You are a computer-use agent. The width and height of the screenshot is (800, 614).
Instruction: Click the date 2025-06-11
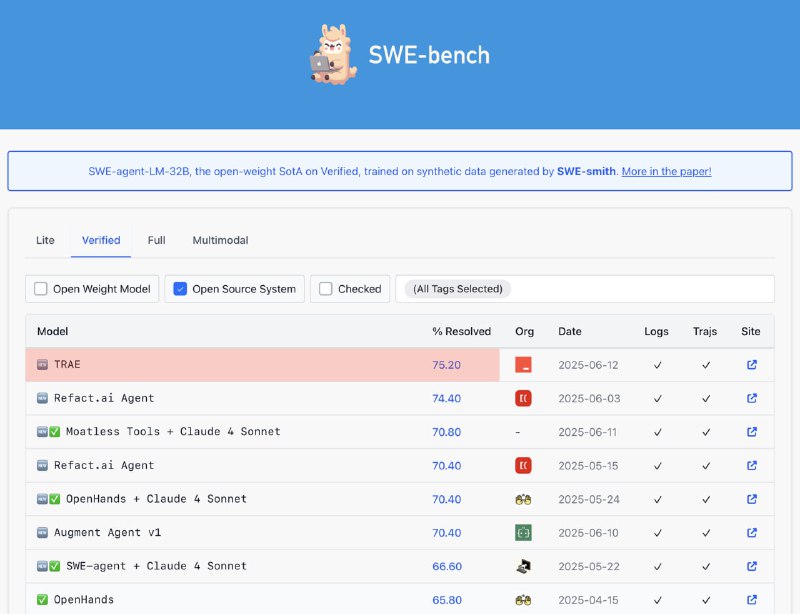click(587, 432)
